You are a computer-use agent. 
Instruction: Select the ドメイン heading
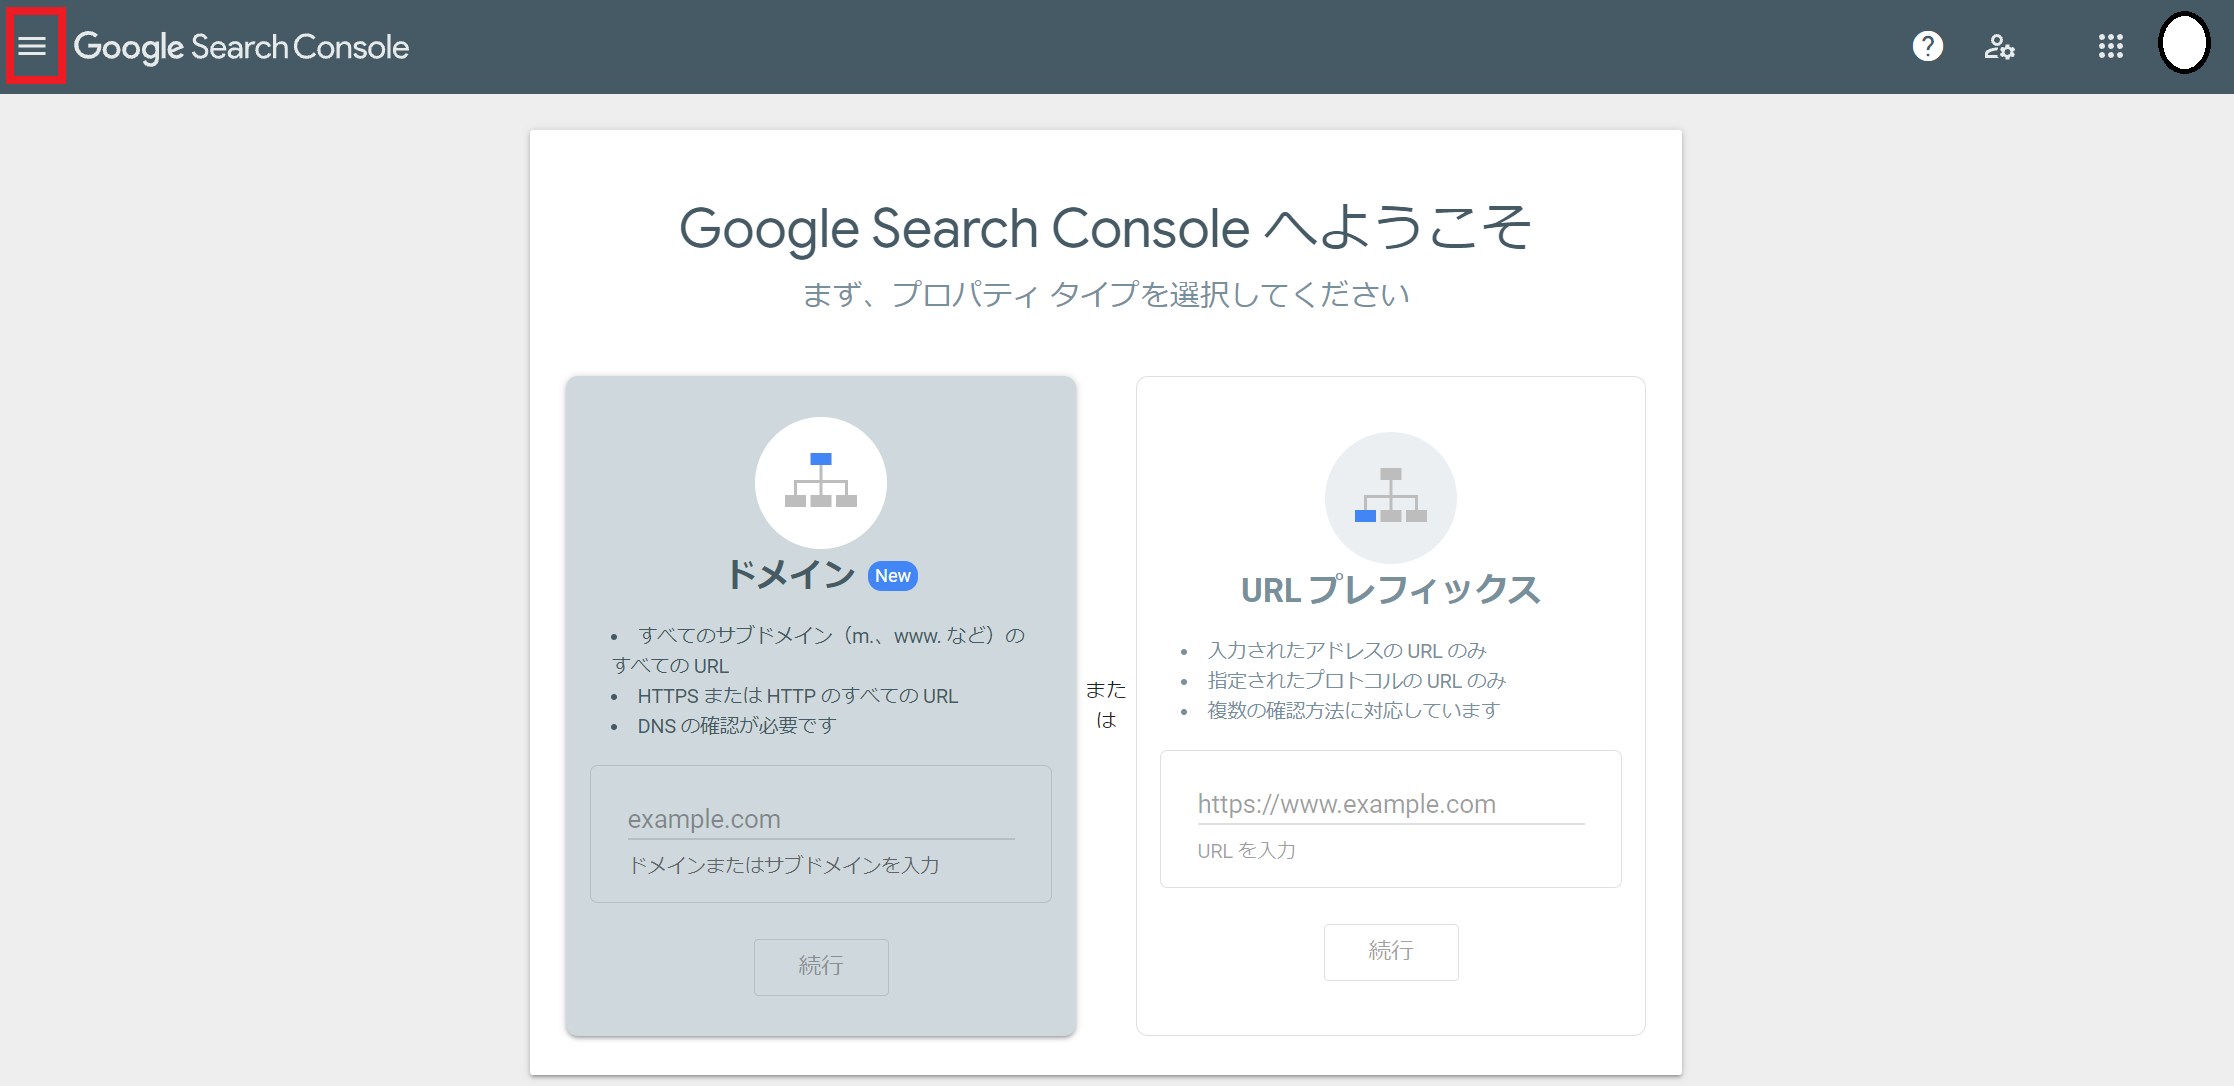pyautogui.click(x=790, y=575)
